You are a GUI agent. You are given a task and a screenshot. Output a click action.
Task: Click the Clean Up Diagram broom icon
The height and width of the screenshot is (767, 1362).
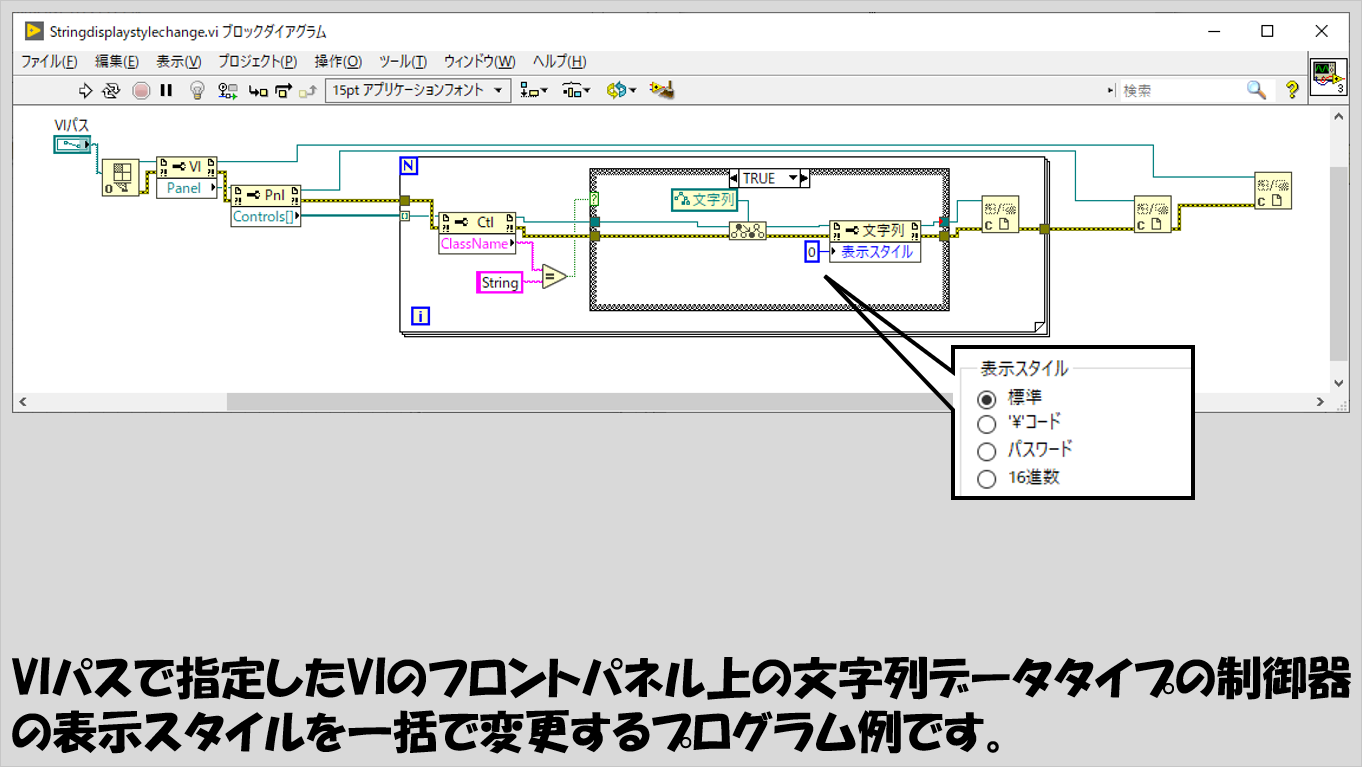tap(661, 90)
